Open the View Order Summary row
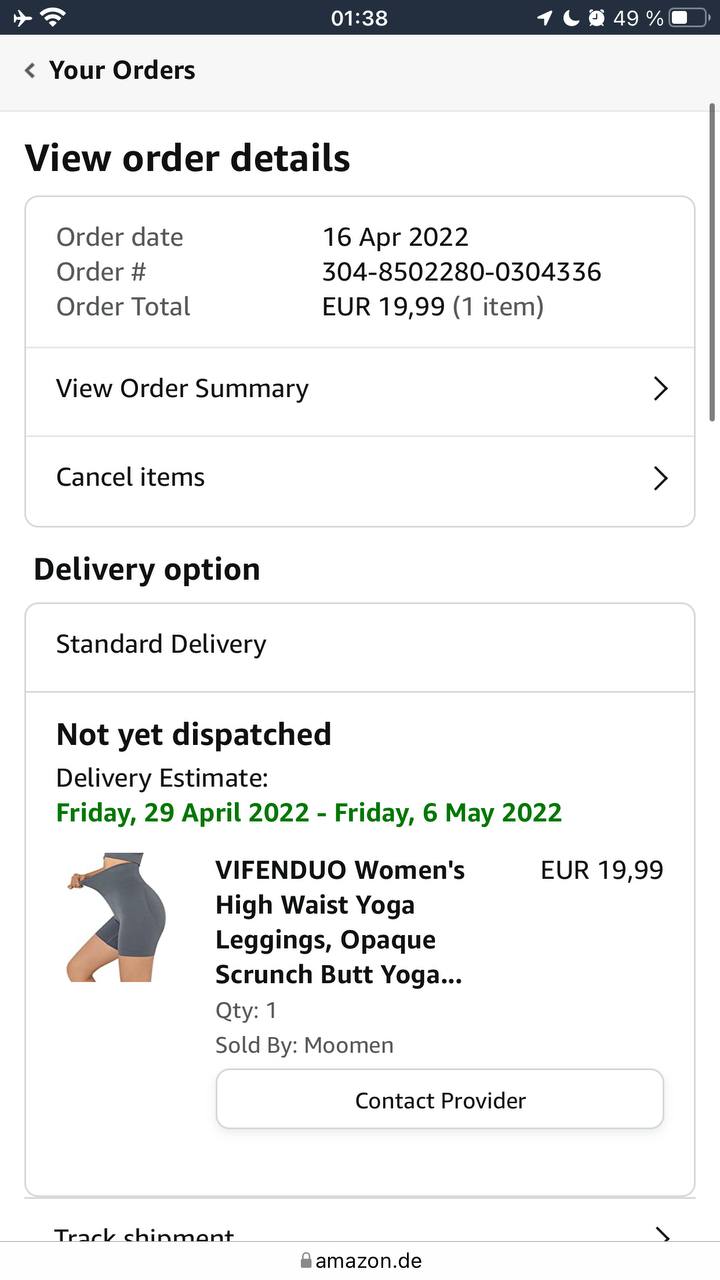Viewport: 720px width, 1280px height. click(x=182, y=389)
